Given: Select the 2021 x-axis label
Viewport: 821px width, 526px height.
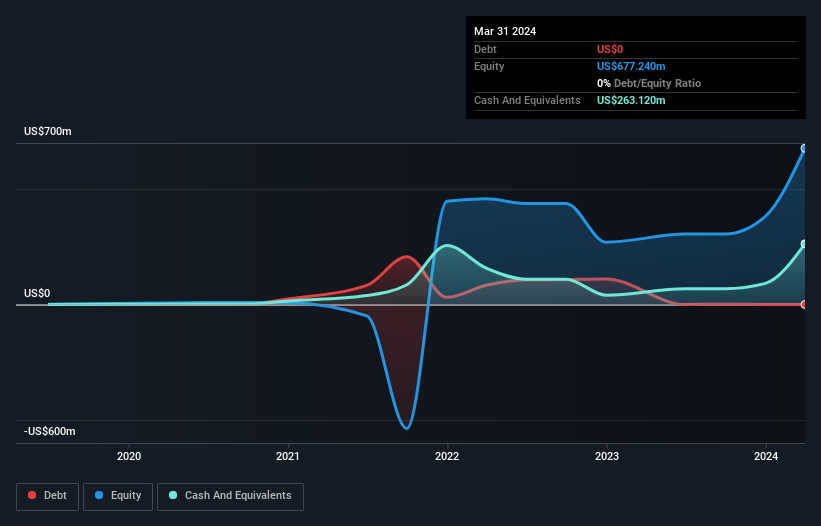Looking at the screenshot, I should point(288,456).
